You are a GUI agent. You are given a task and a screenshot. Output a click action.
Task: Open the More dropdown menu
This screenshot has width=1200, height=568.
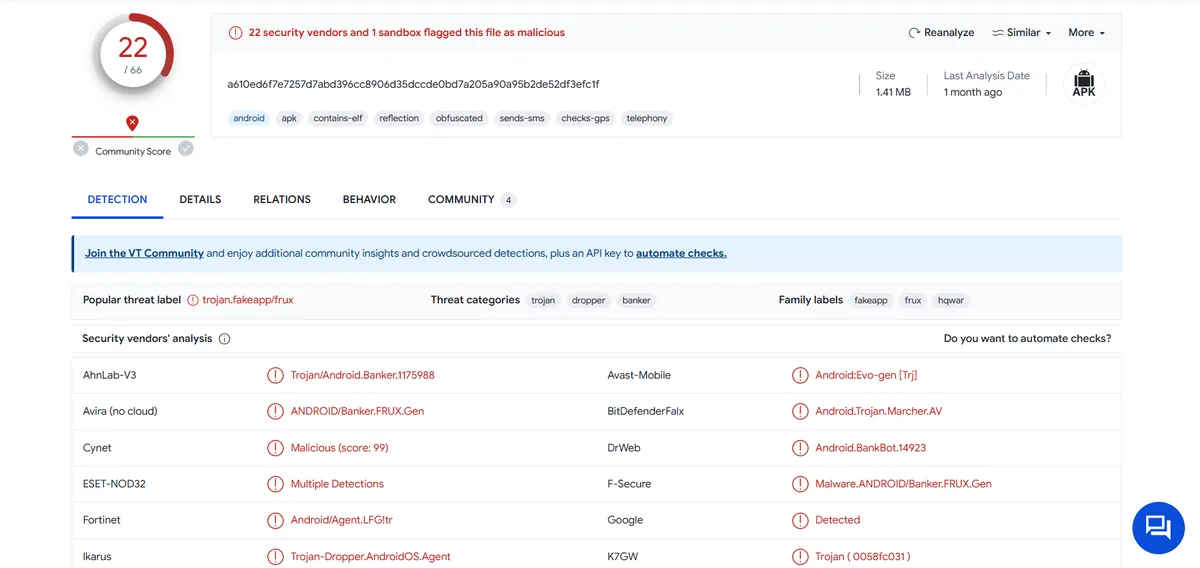pyautogui.click(x=1086, y=33)
